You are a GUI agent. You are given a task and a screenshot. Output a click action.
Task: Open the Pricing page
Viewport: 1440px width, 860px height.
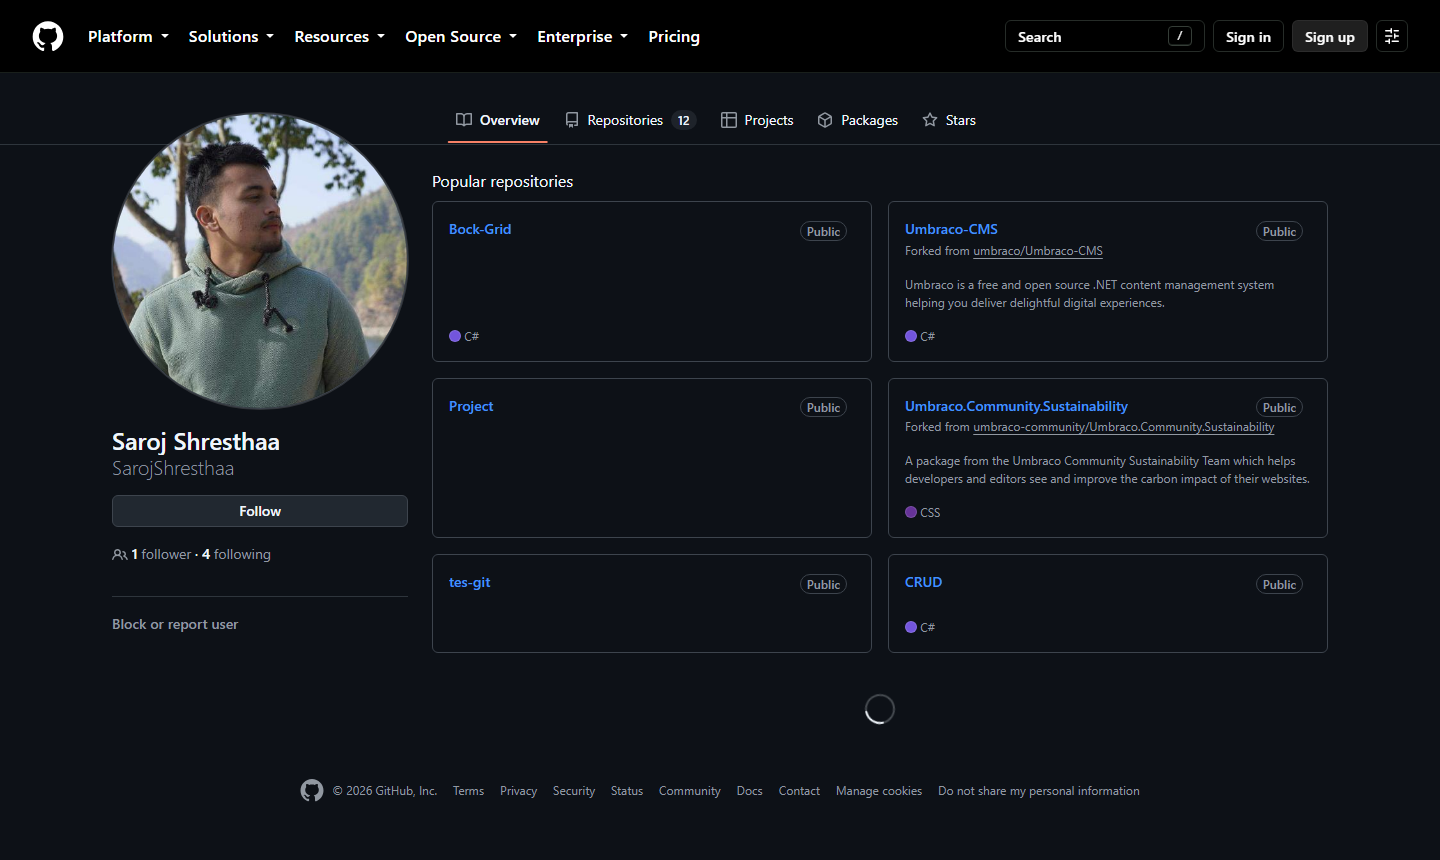(x=674, y=36)
